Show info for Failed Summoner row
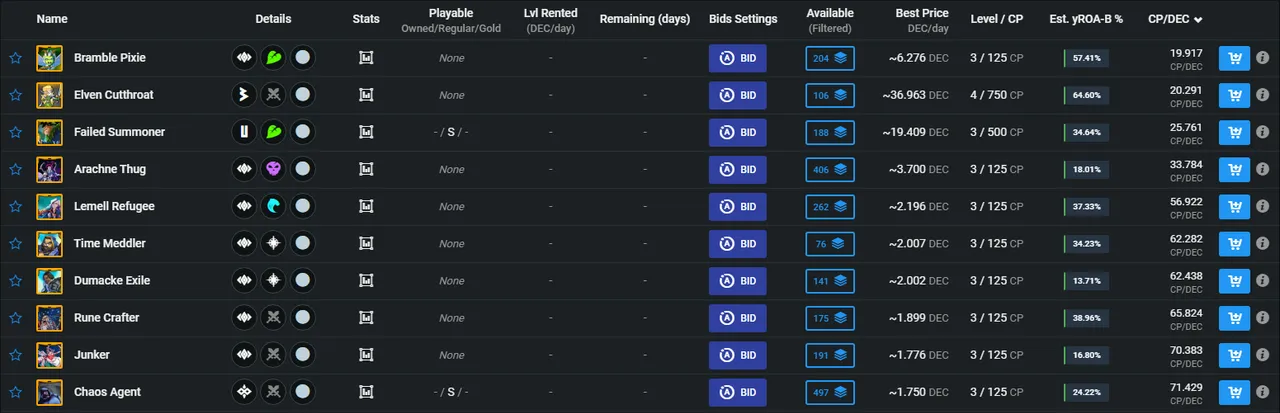Image resolution: width=1280 pixels, height=413 pixels. pyautogui.click(x=1263, y=132)
